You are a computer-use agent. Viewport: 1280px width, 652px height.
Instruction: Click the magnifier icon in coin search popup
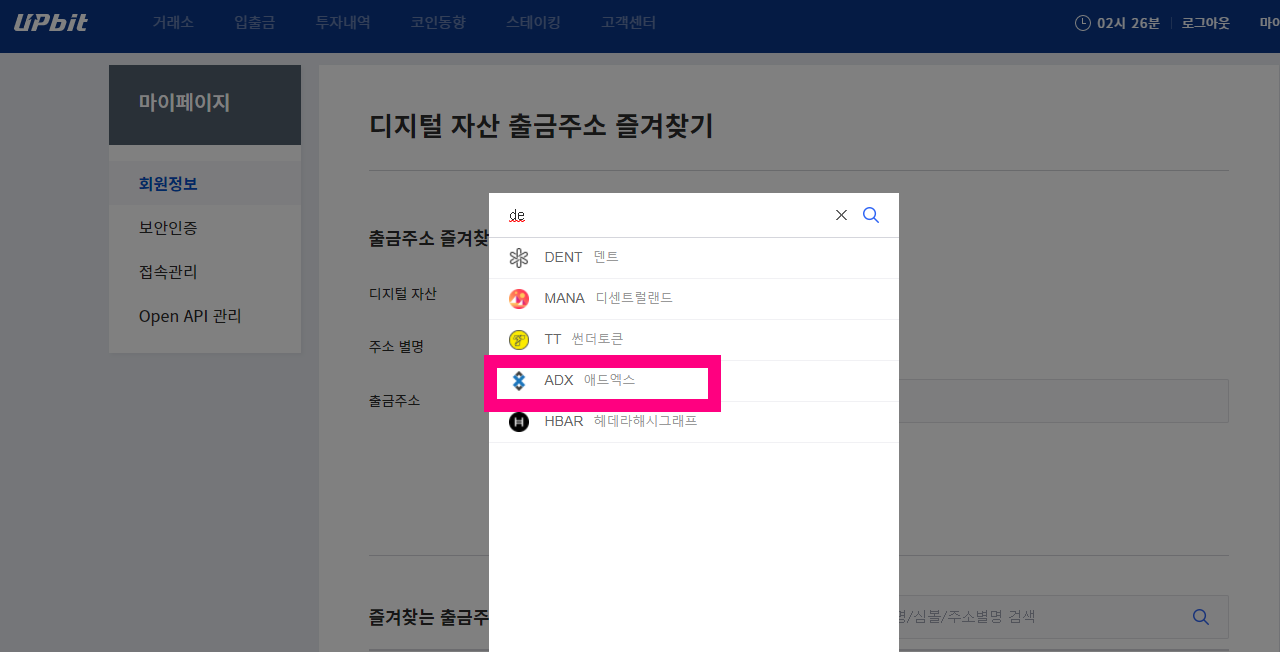(871, 215)
